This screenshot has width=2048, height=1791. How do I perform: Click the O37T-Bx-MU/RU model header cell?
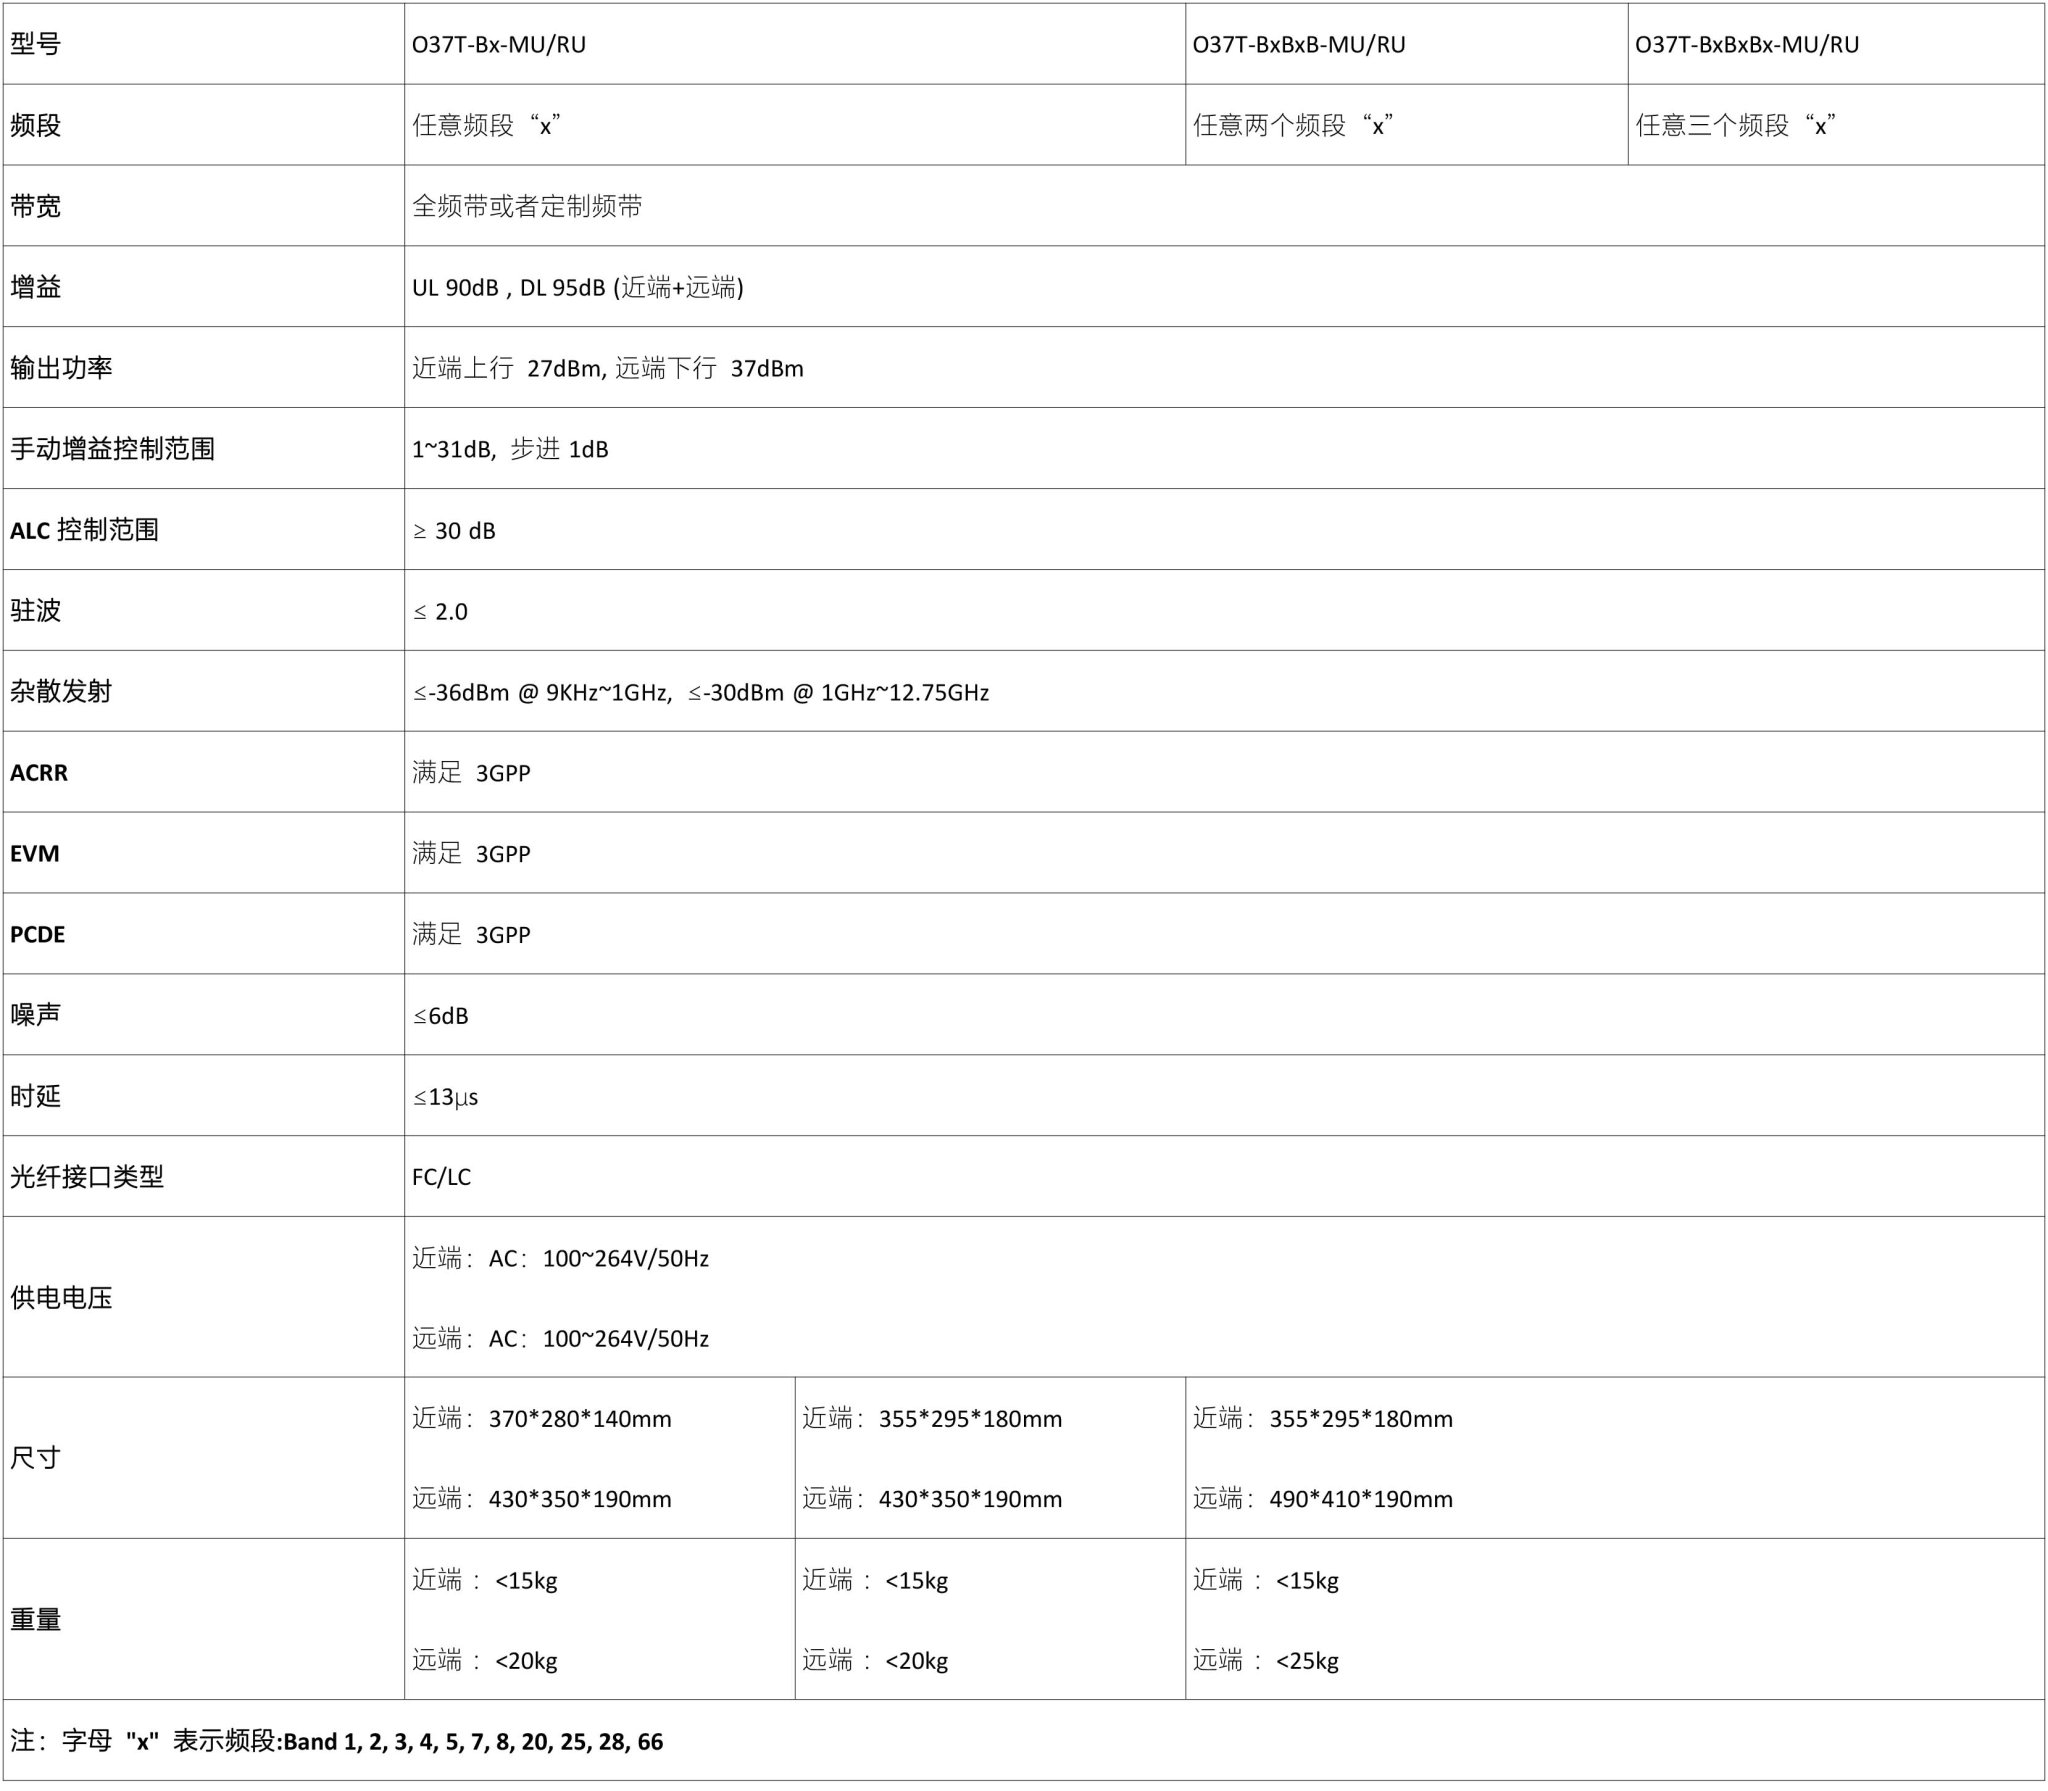click(x=499, y=45)
